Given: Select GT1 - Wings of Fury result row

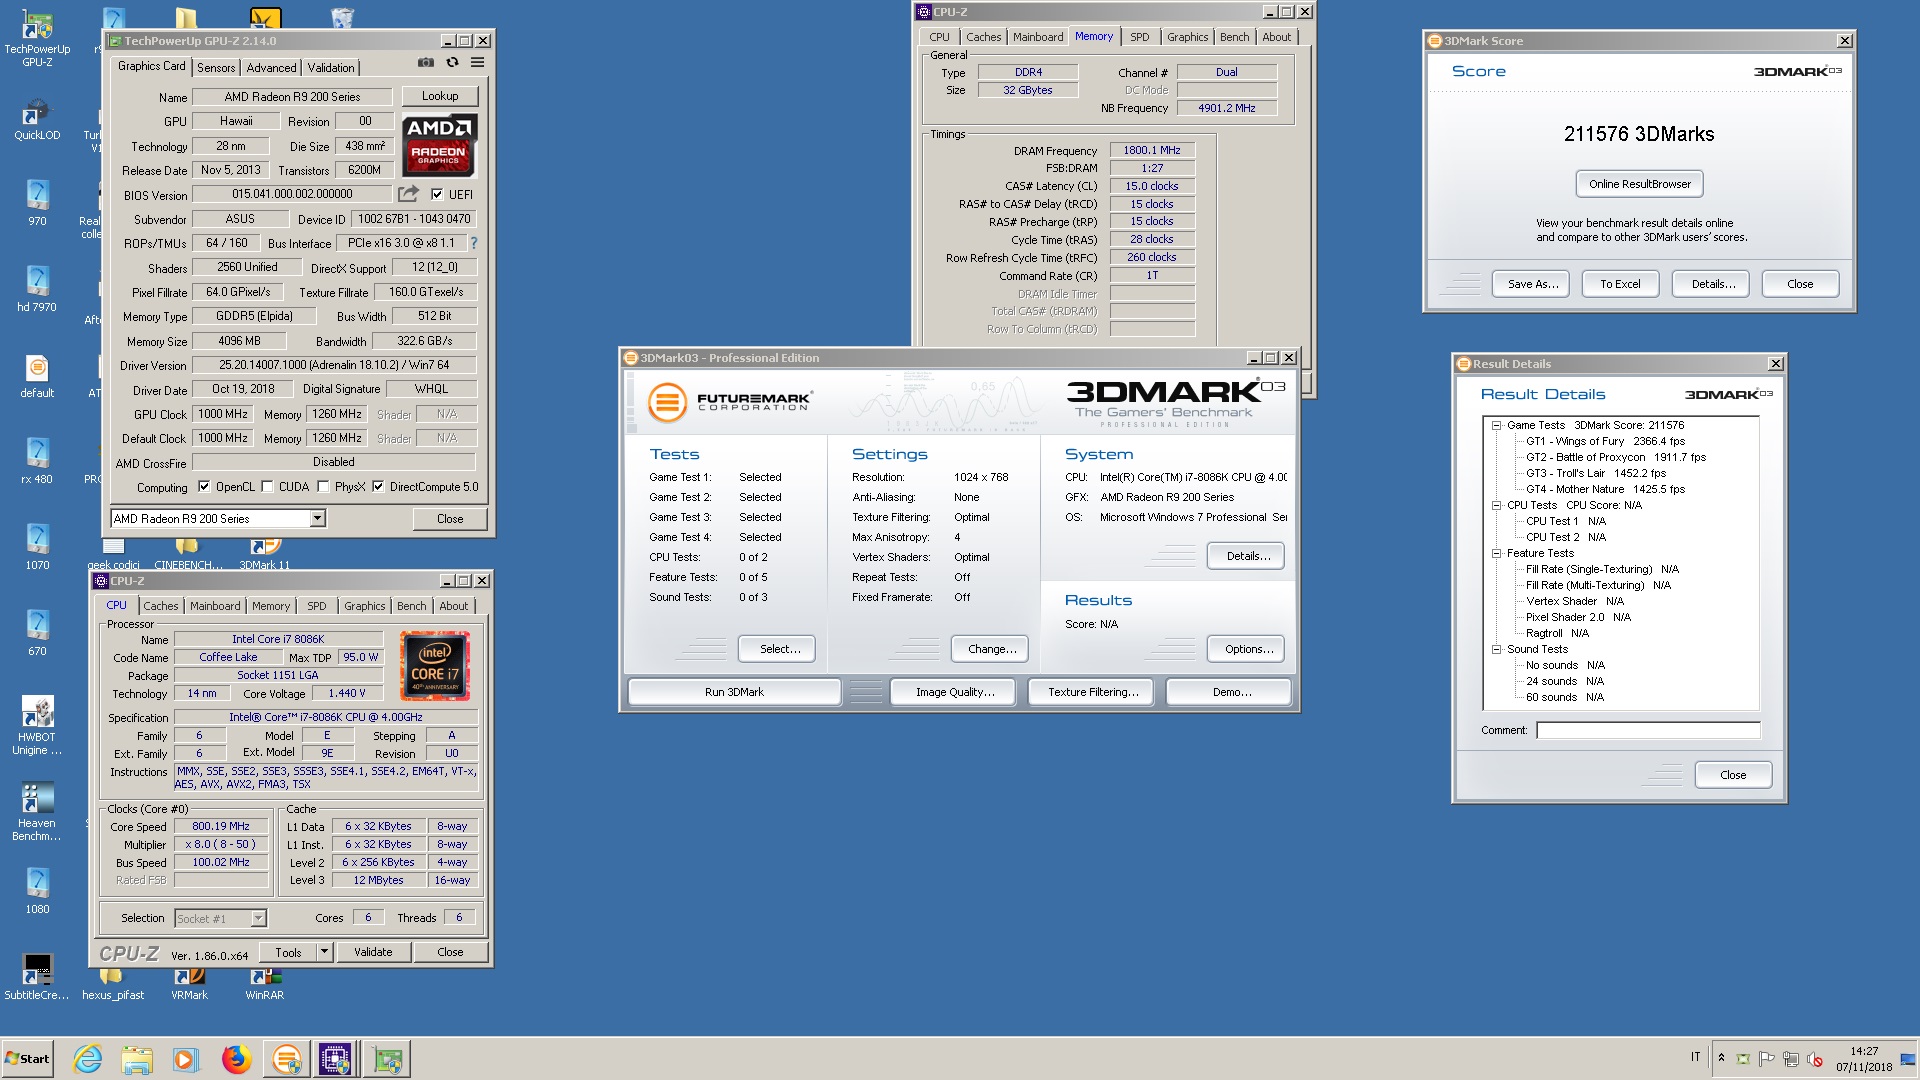Looking at the screenshot, I should click(1605, 441).
